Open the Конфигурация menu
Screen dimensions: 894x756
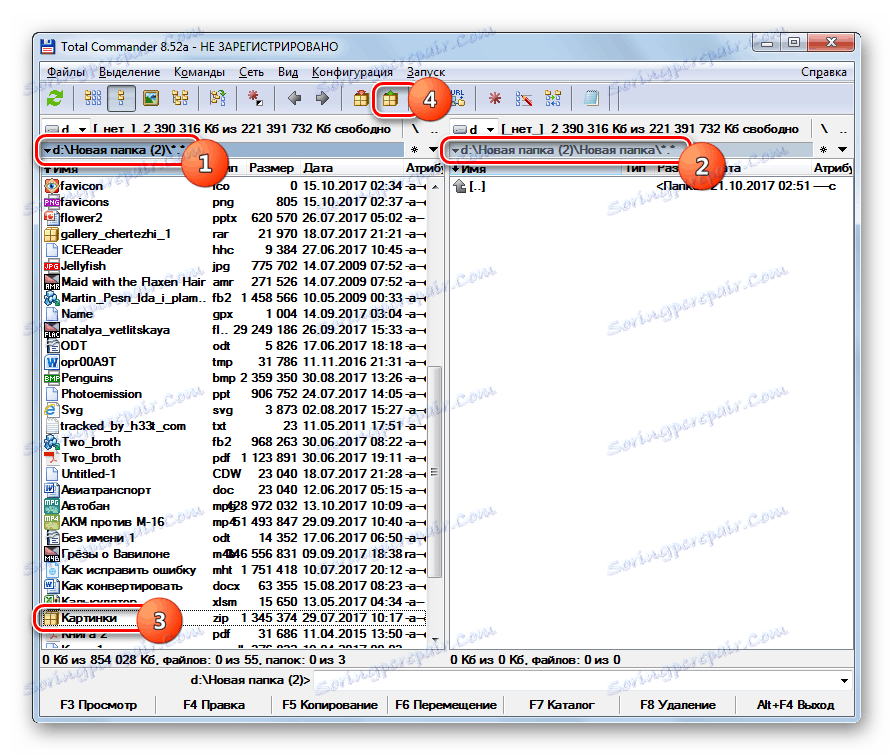tap(352, 72)
